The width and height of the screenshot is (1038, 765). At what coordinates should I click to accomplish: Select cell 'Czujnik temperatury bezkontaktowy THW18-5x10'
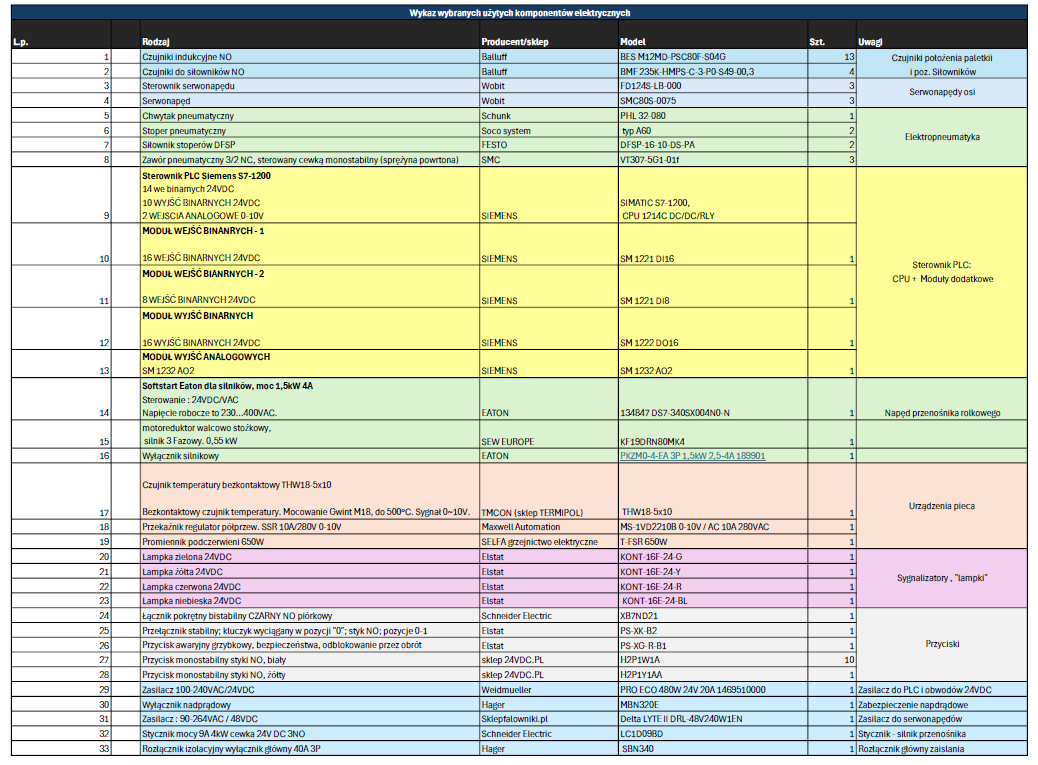click(236, 485)
